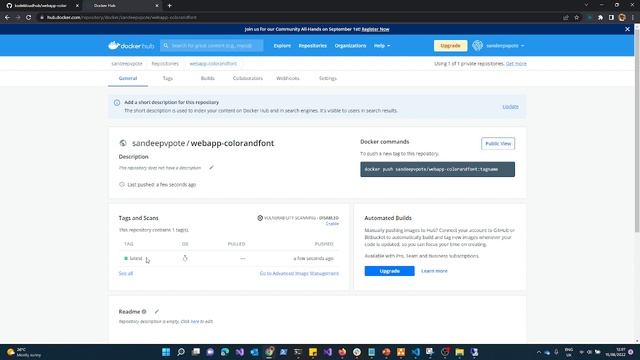
Task: Open the taskbar search icon
Action: [181, 352]
